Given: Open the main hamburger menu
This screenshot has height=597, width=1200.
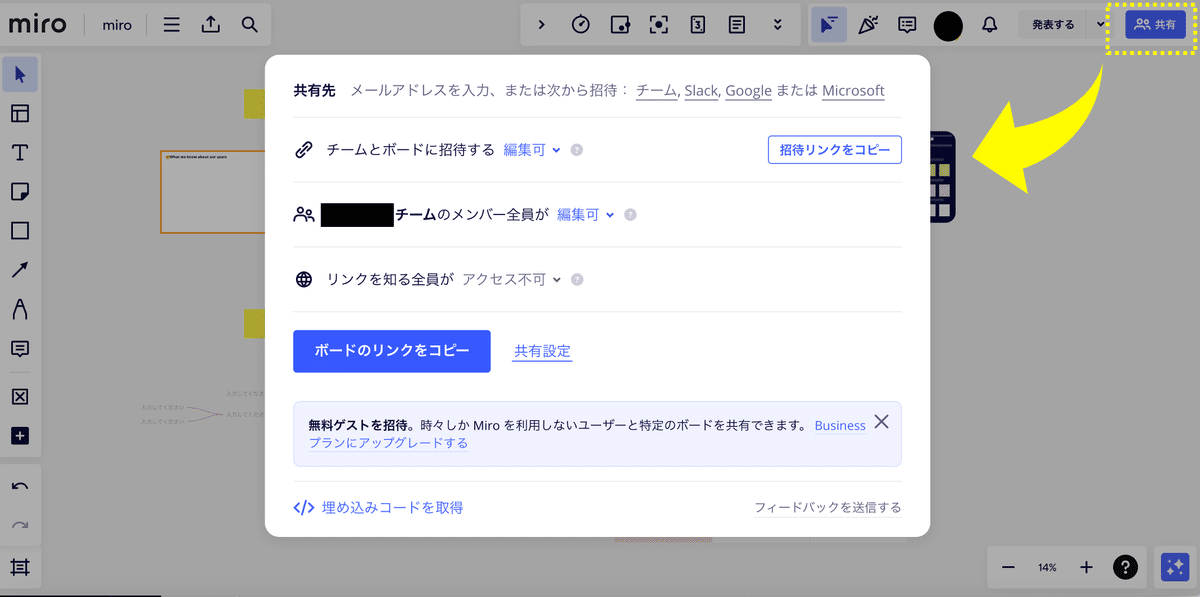Looking at the screenshot, I should coord(172,25).
